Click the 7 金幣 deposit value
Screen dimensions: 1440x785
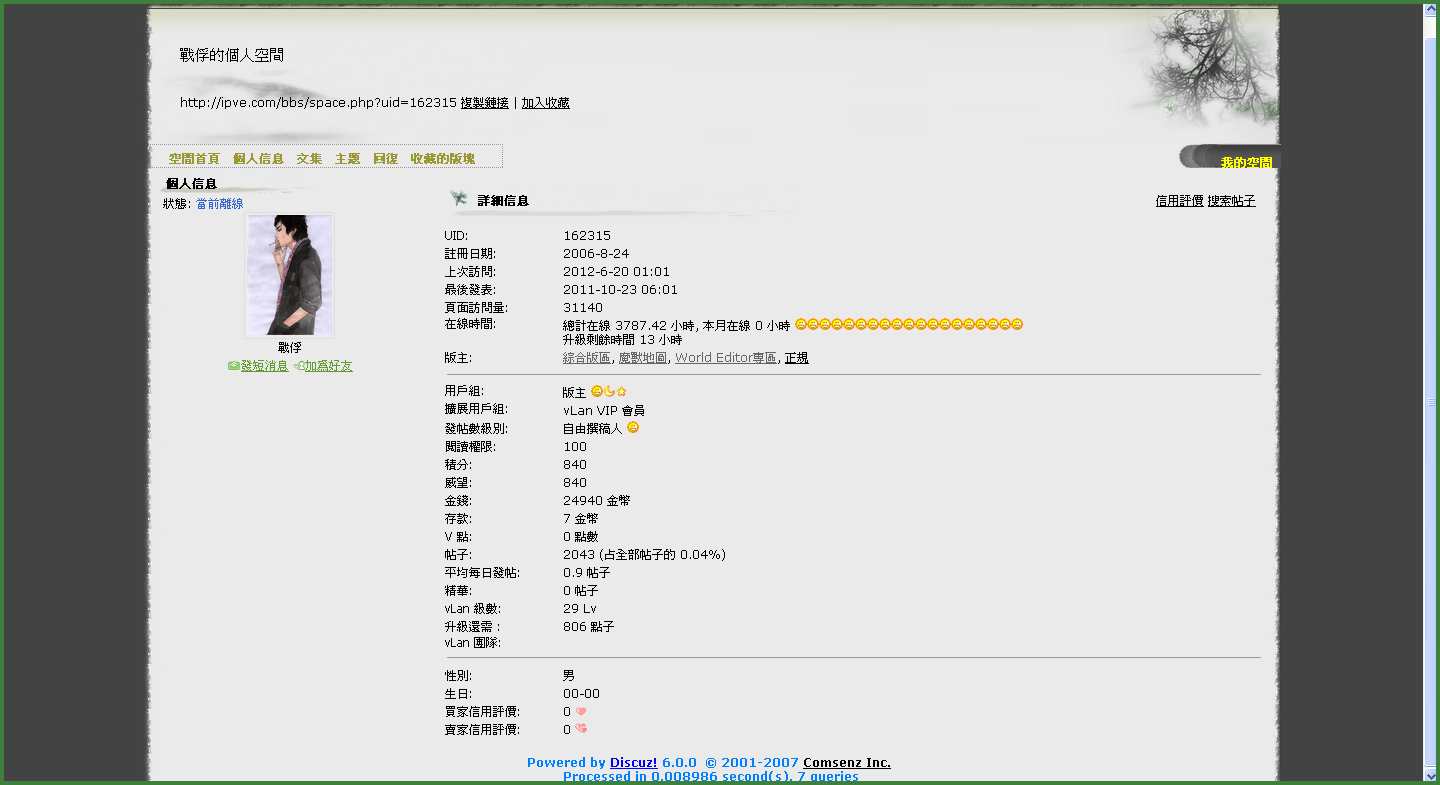point(581,519)
